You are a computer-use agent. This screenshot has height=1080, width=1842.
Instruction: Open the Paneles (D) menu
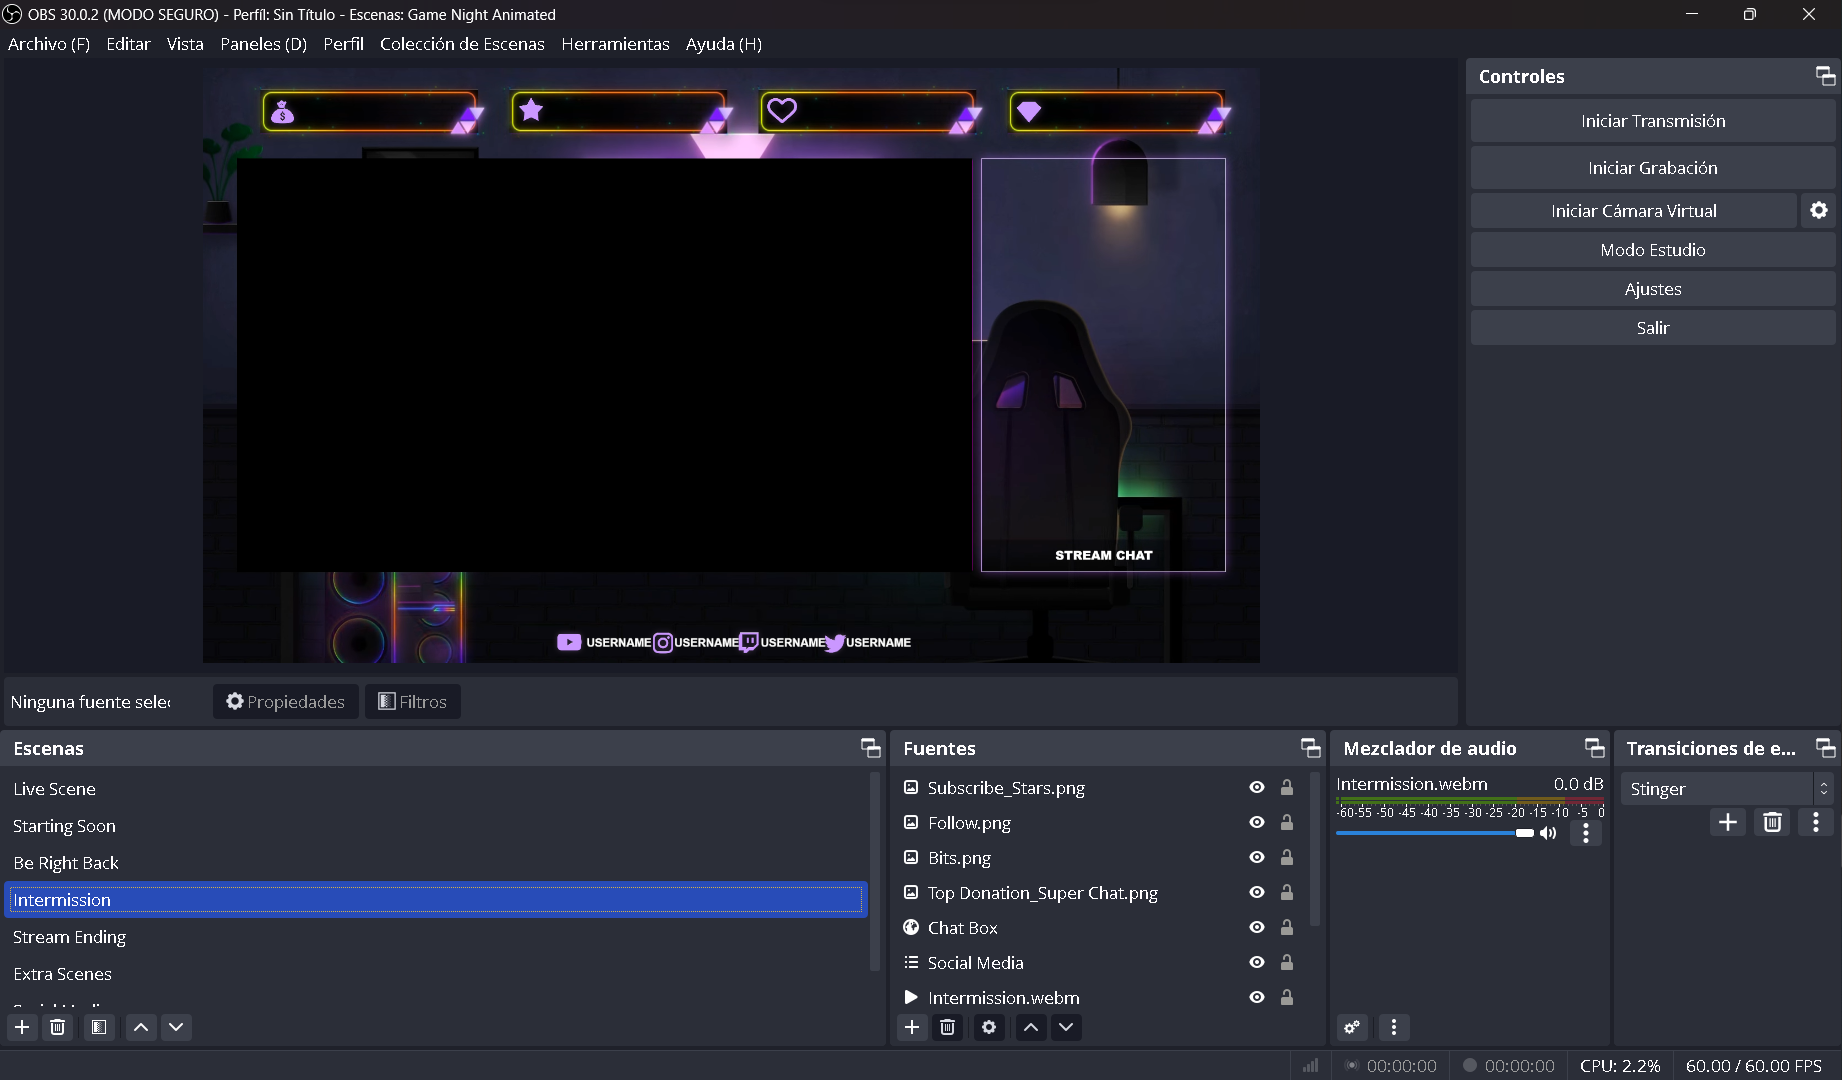point(264,44)
